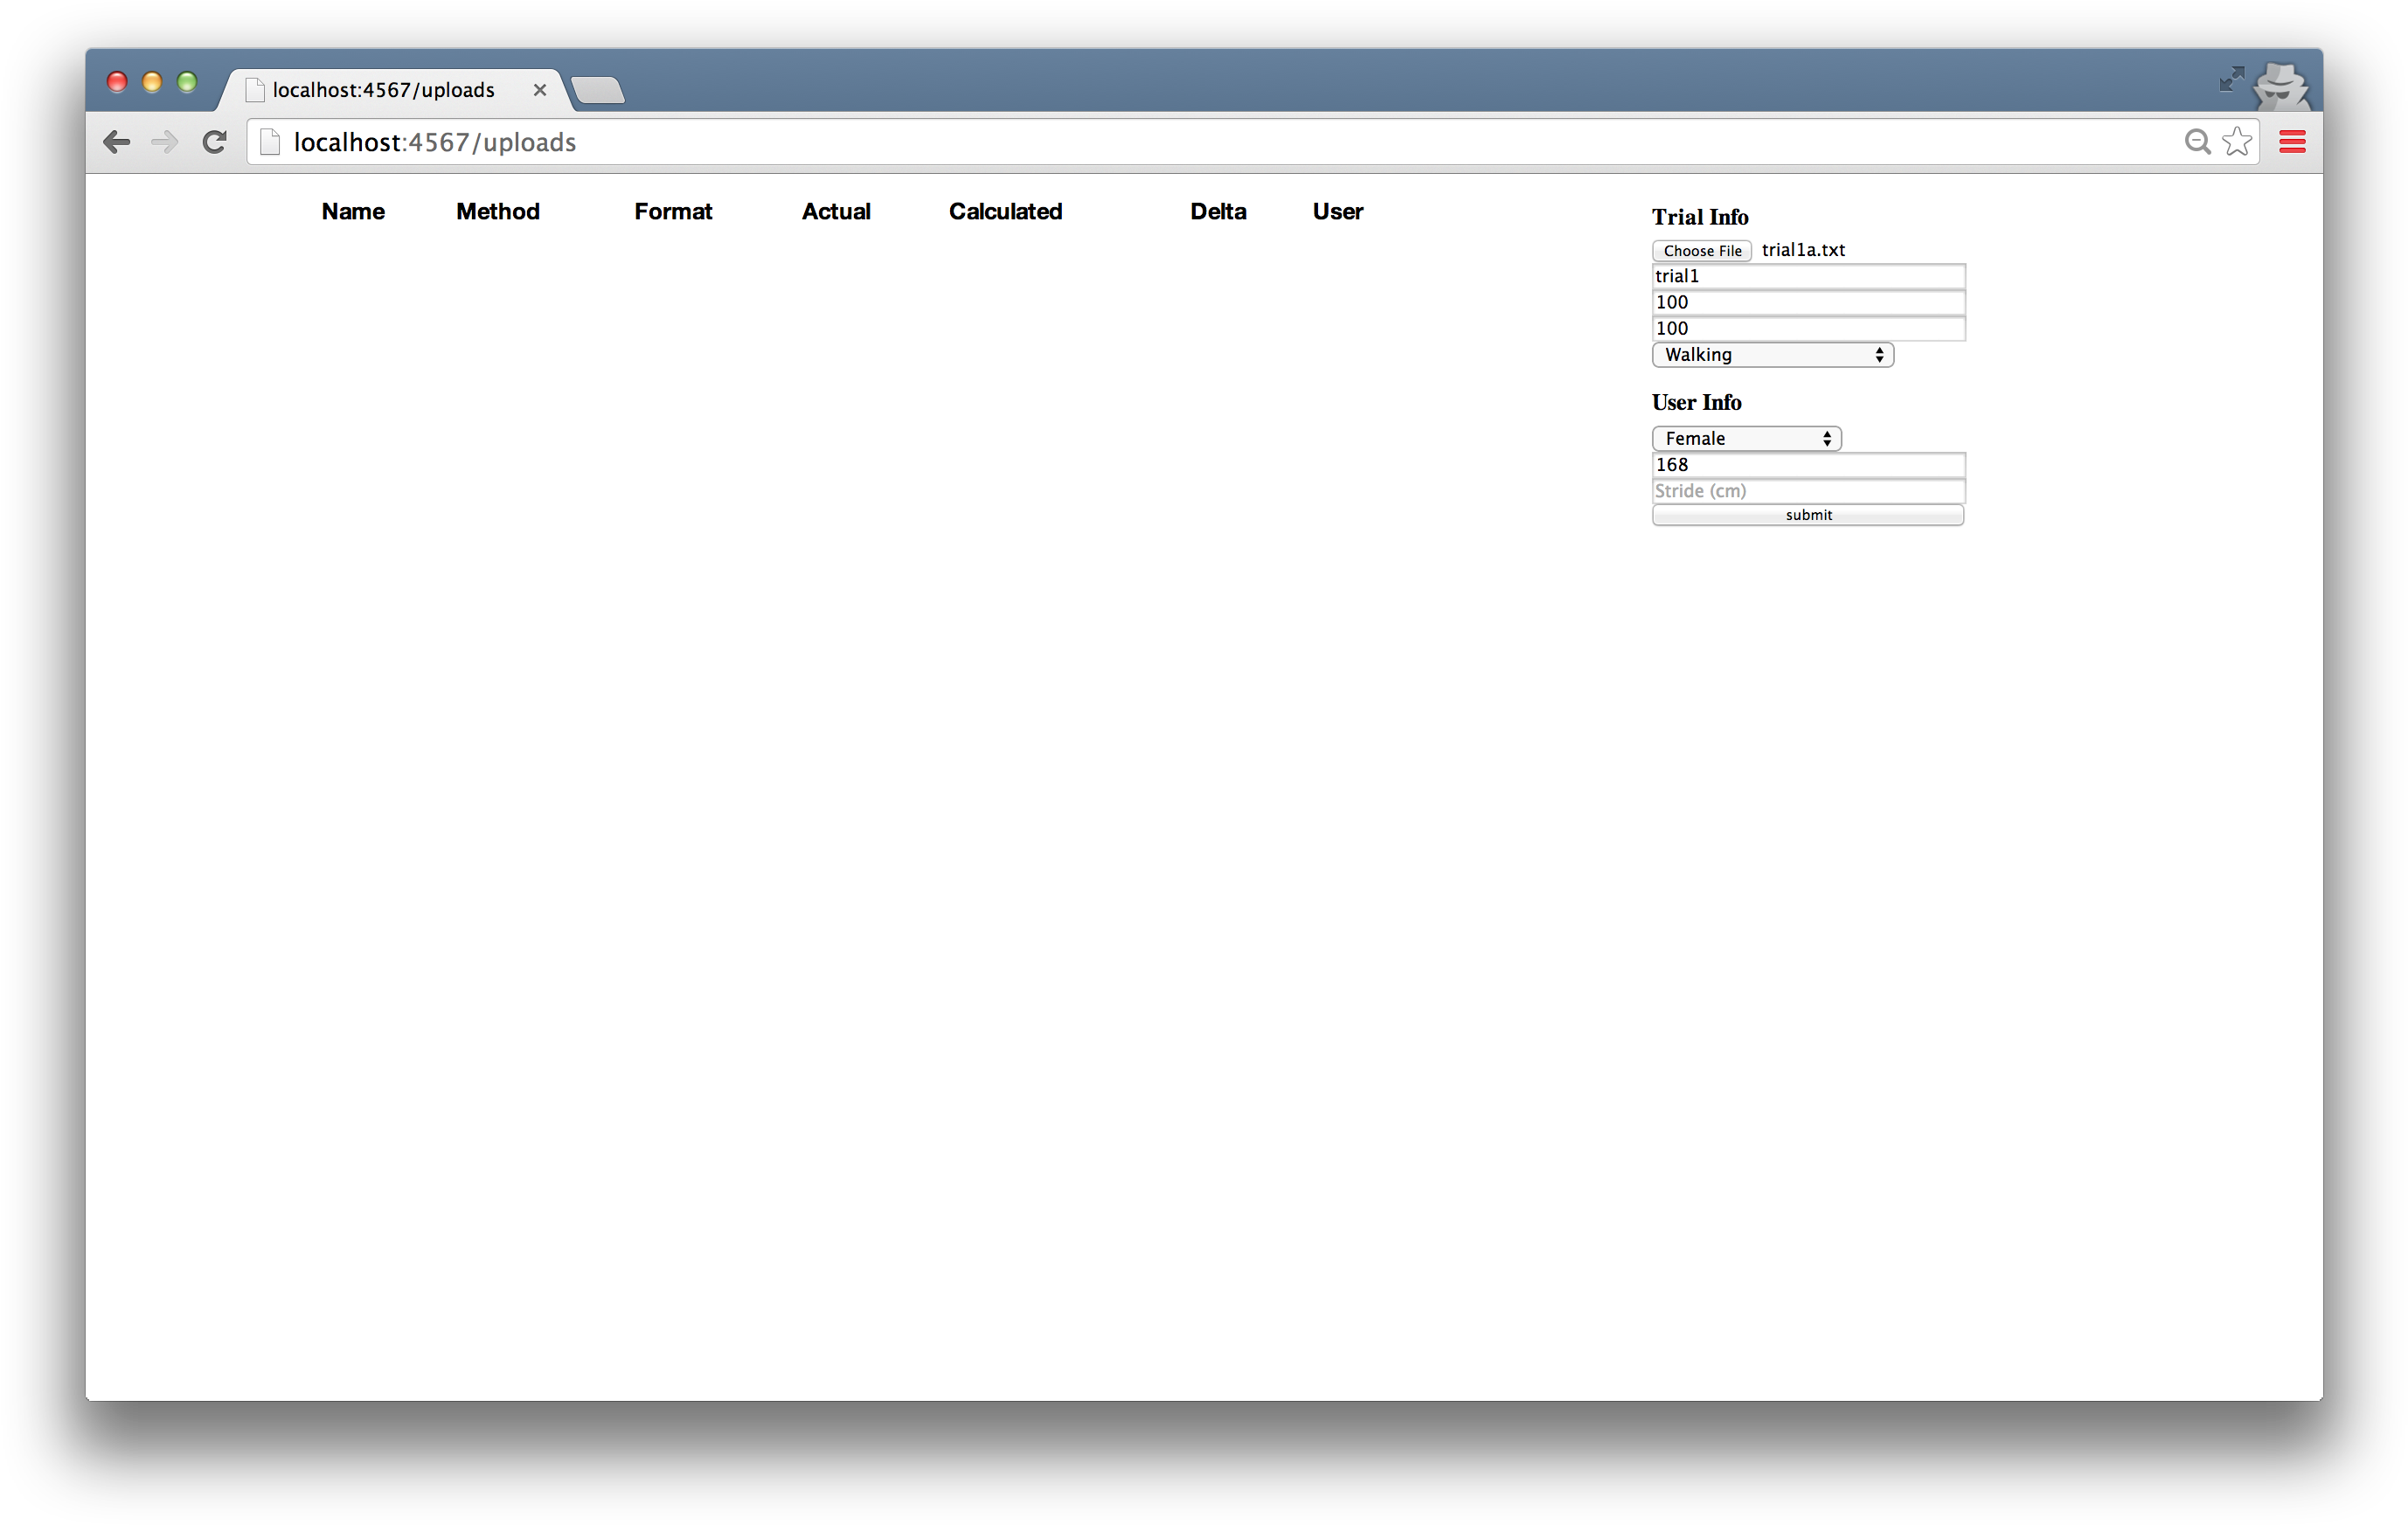Click the browser forward arrow
The height and width of the screenshot is (1525, 2408).
pyautogui.click(x=165, y=142)
